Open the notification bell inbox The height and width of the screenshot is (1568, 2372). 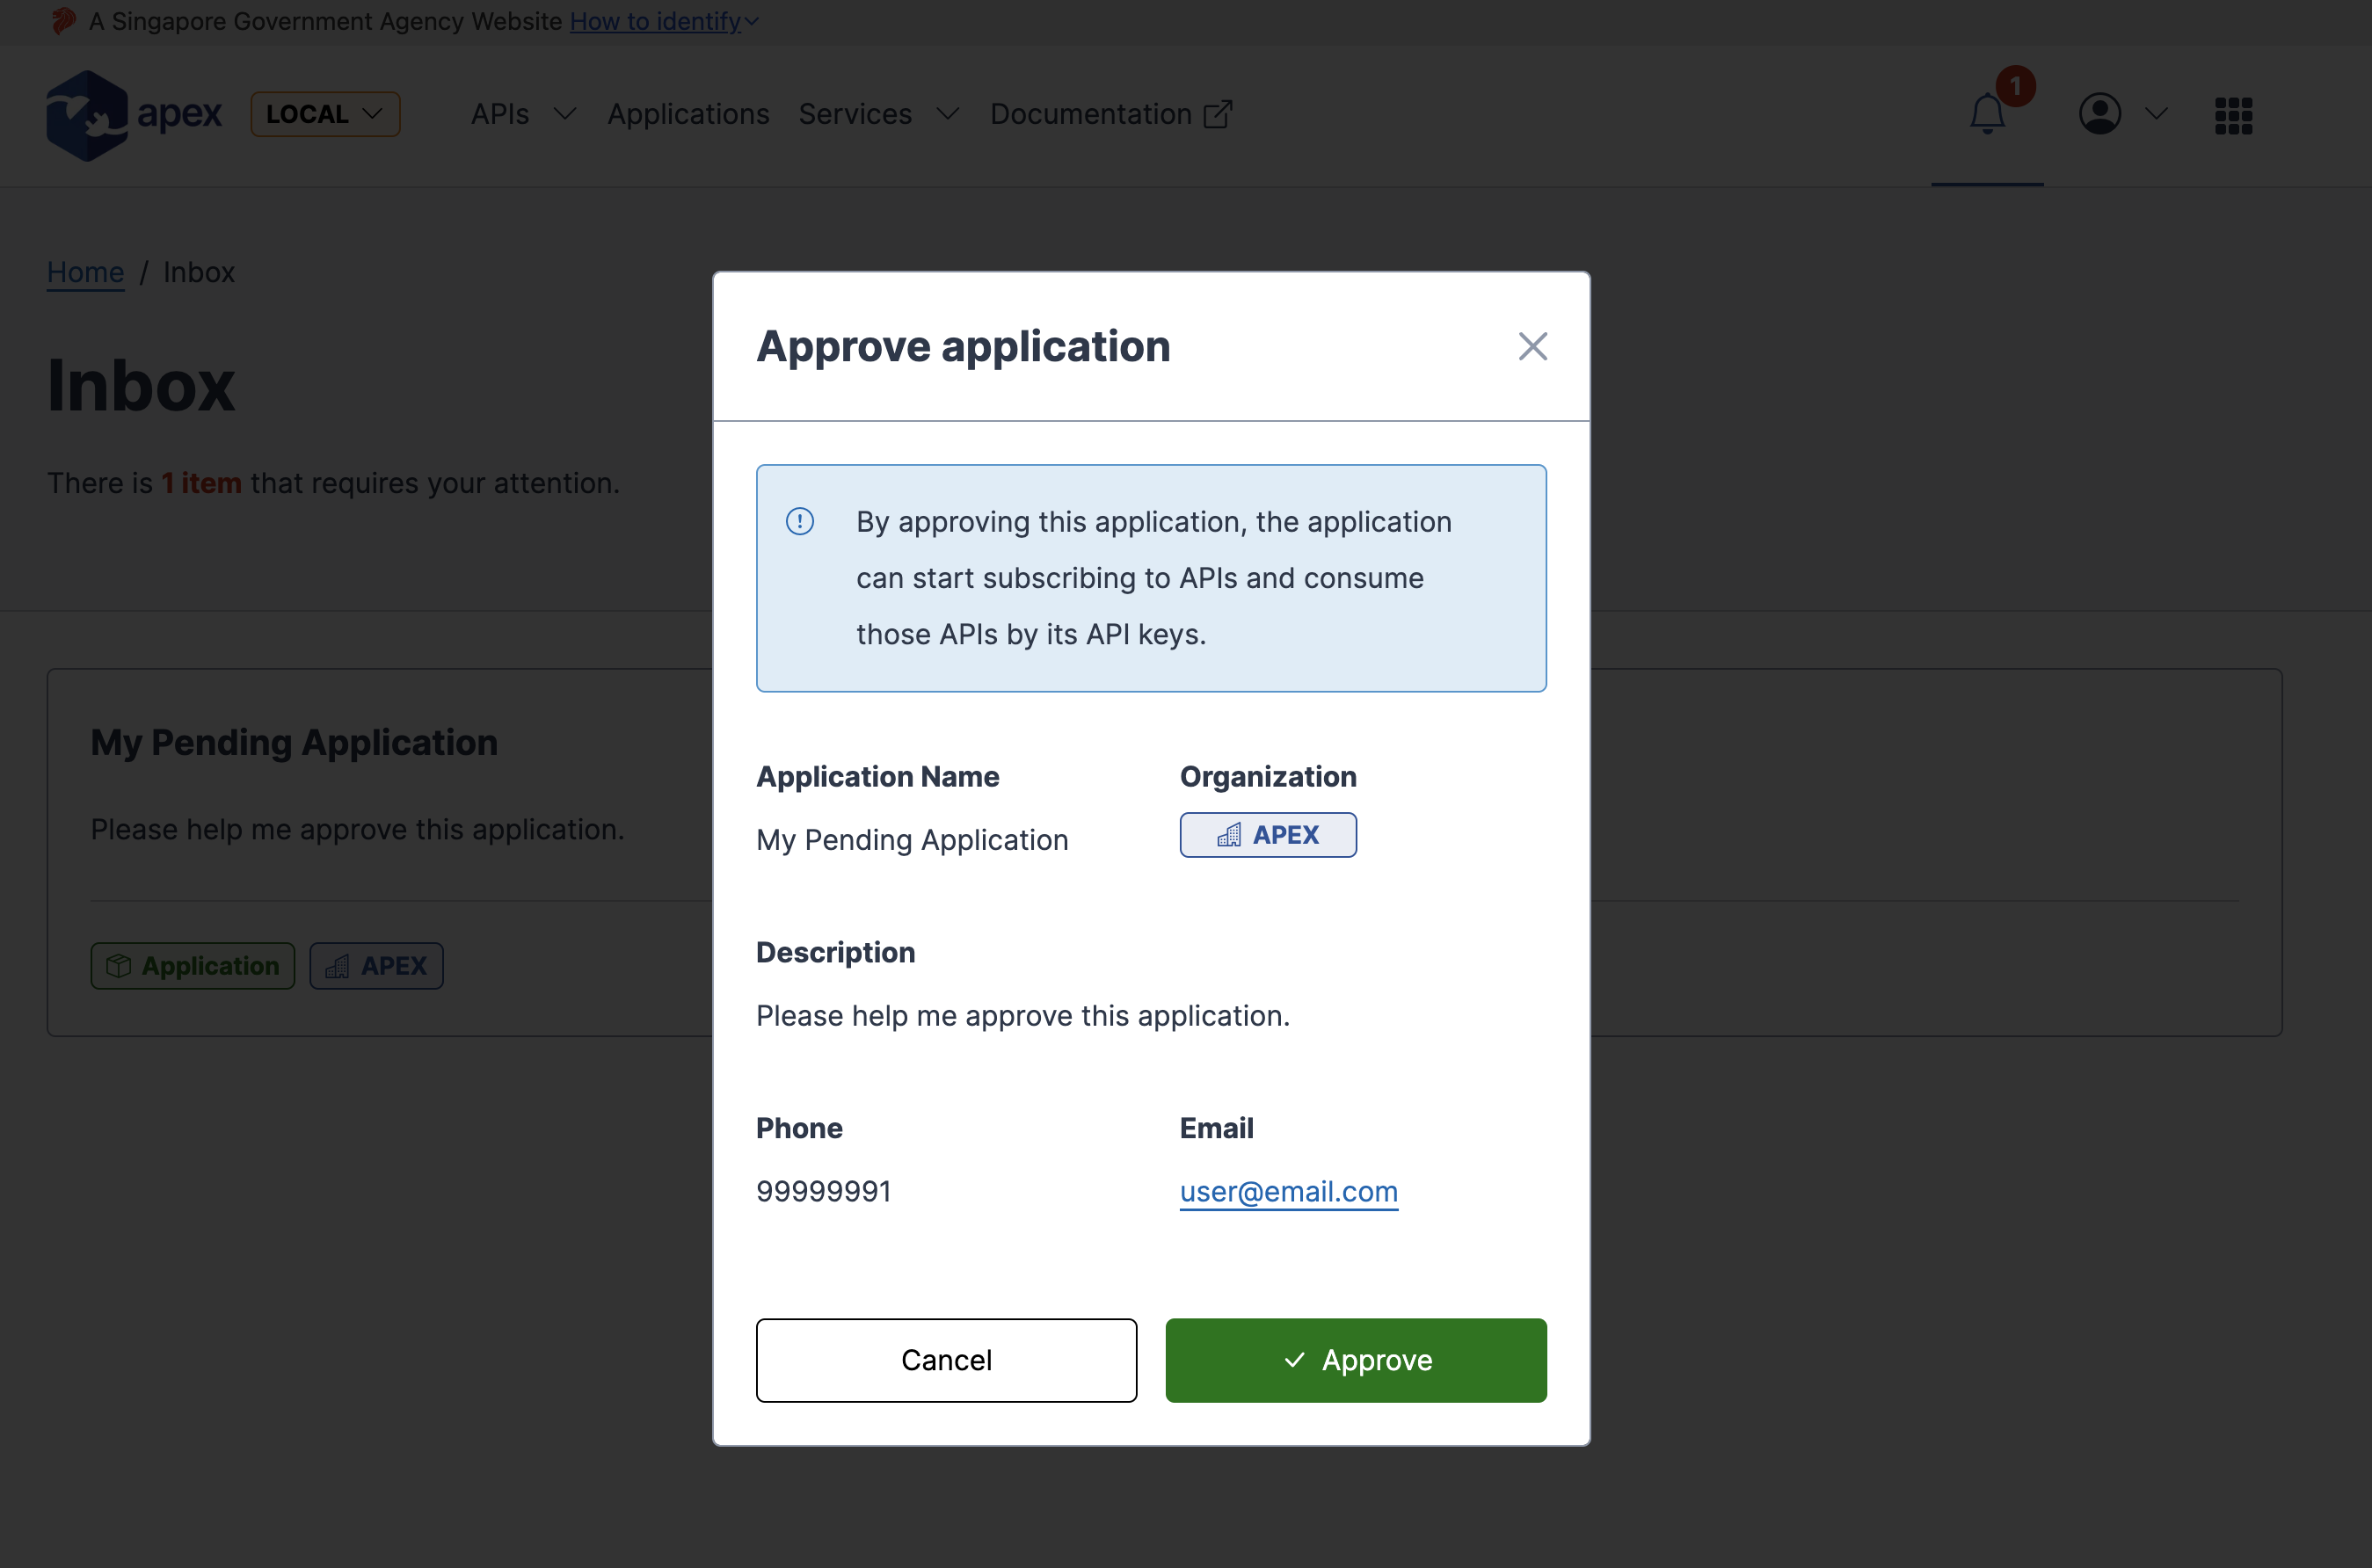pos(1987,113)
